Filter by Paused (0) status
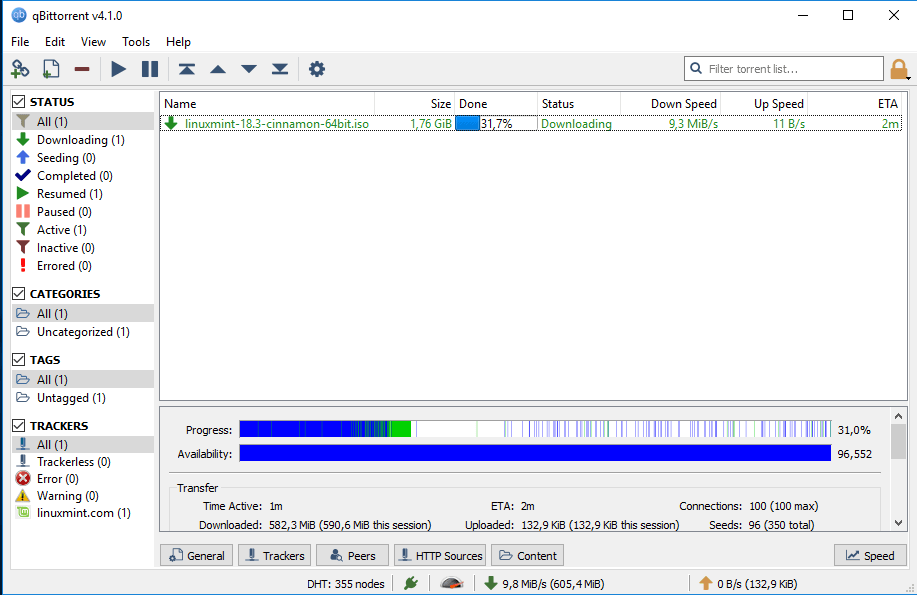The width and height of the screenshot is (917, 595). pyautogui.click(x=82, y=212)
